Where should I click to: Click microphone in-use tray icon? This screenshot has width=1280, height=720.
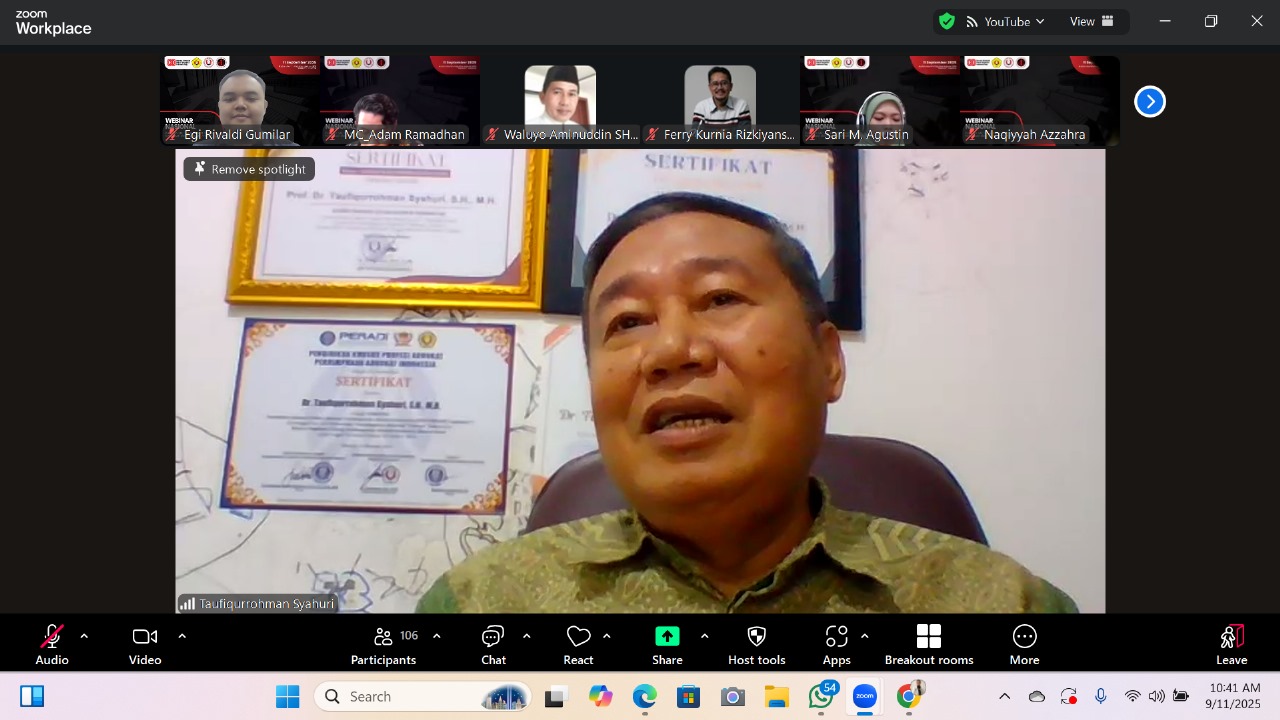point(1101,696)
